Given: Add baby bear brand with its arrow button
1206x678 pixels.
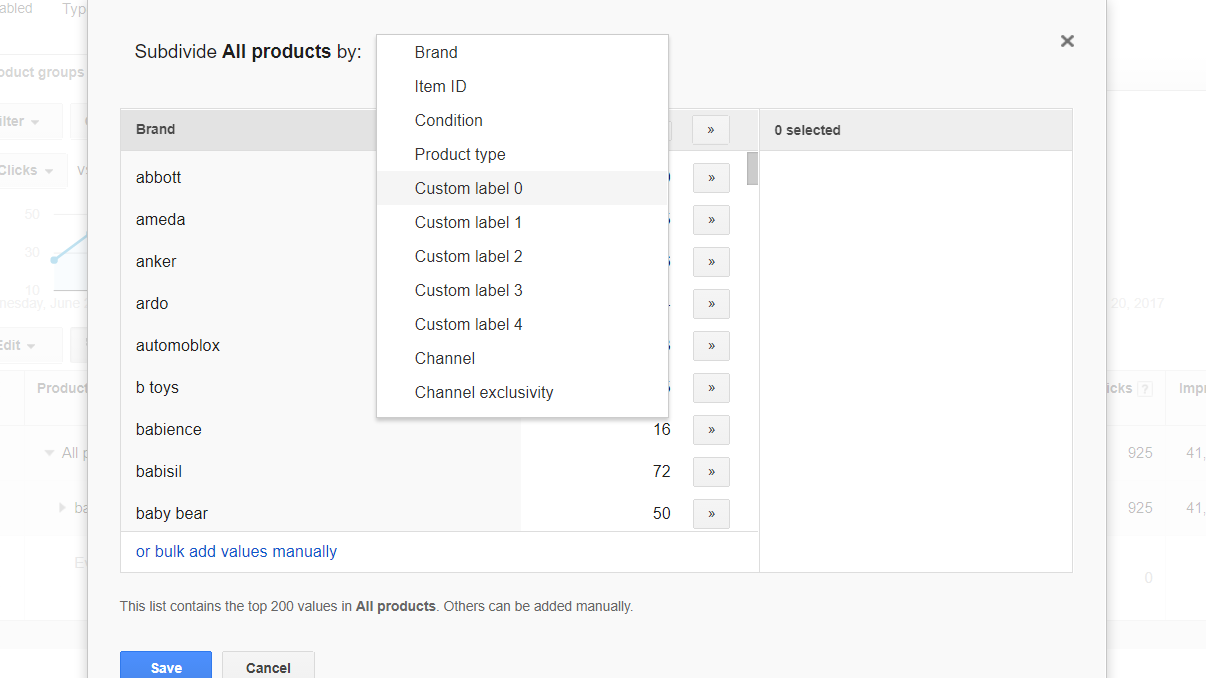Looking at the screenshot, I should pos(711,514).
